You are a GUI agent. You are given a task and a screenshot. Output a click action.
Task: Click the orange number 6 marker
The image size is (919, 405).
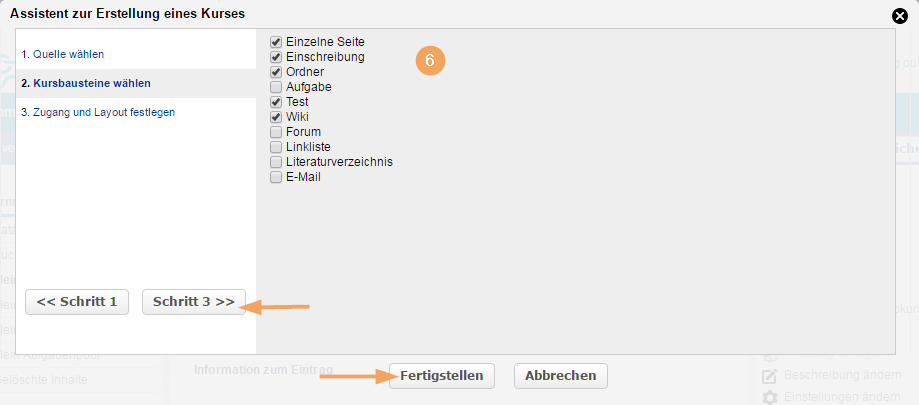[429, 60]
